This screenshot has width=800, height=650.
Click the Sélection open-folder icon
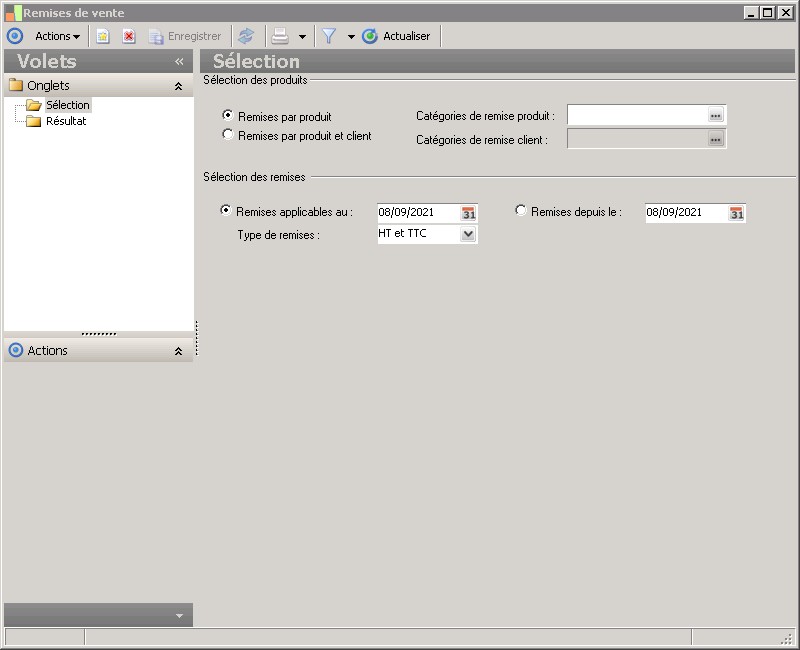click(x=34, y=105)
